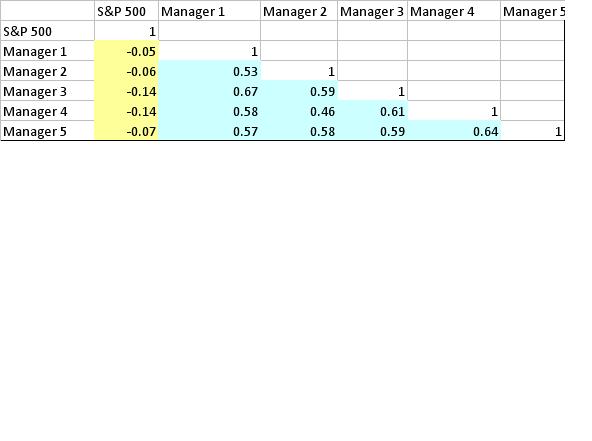Click the Manager 2 row label
Screen dimensions: 592x441
coord(47,71)
